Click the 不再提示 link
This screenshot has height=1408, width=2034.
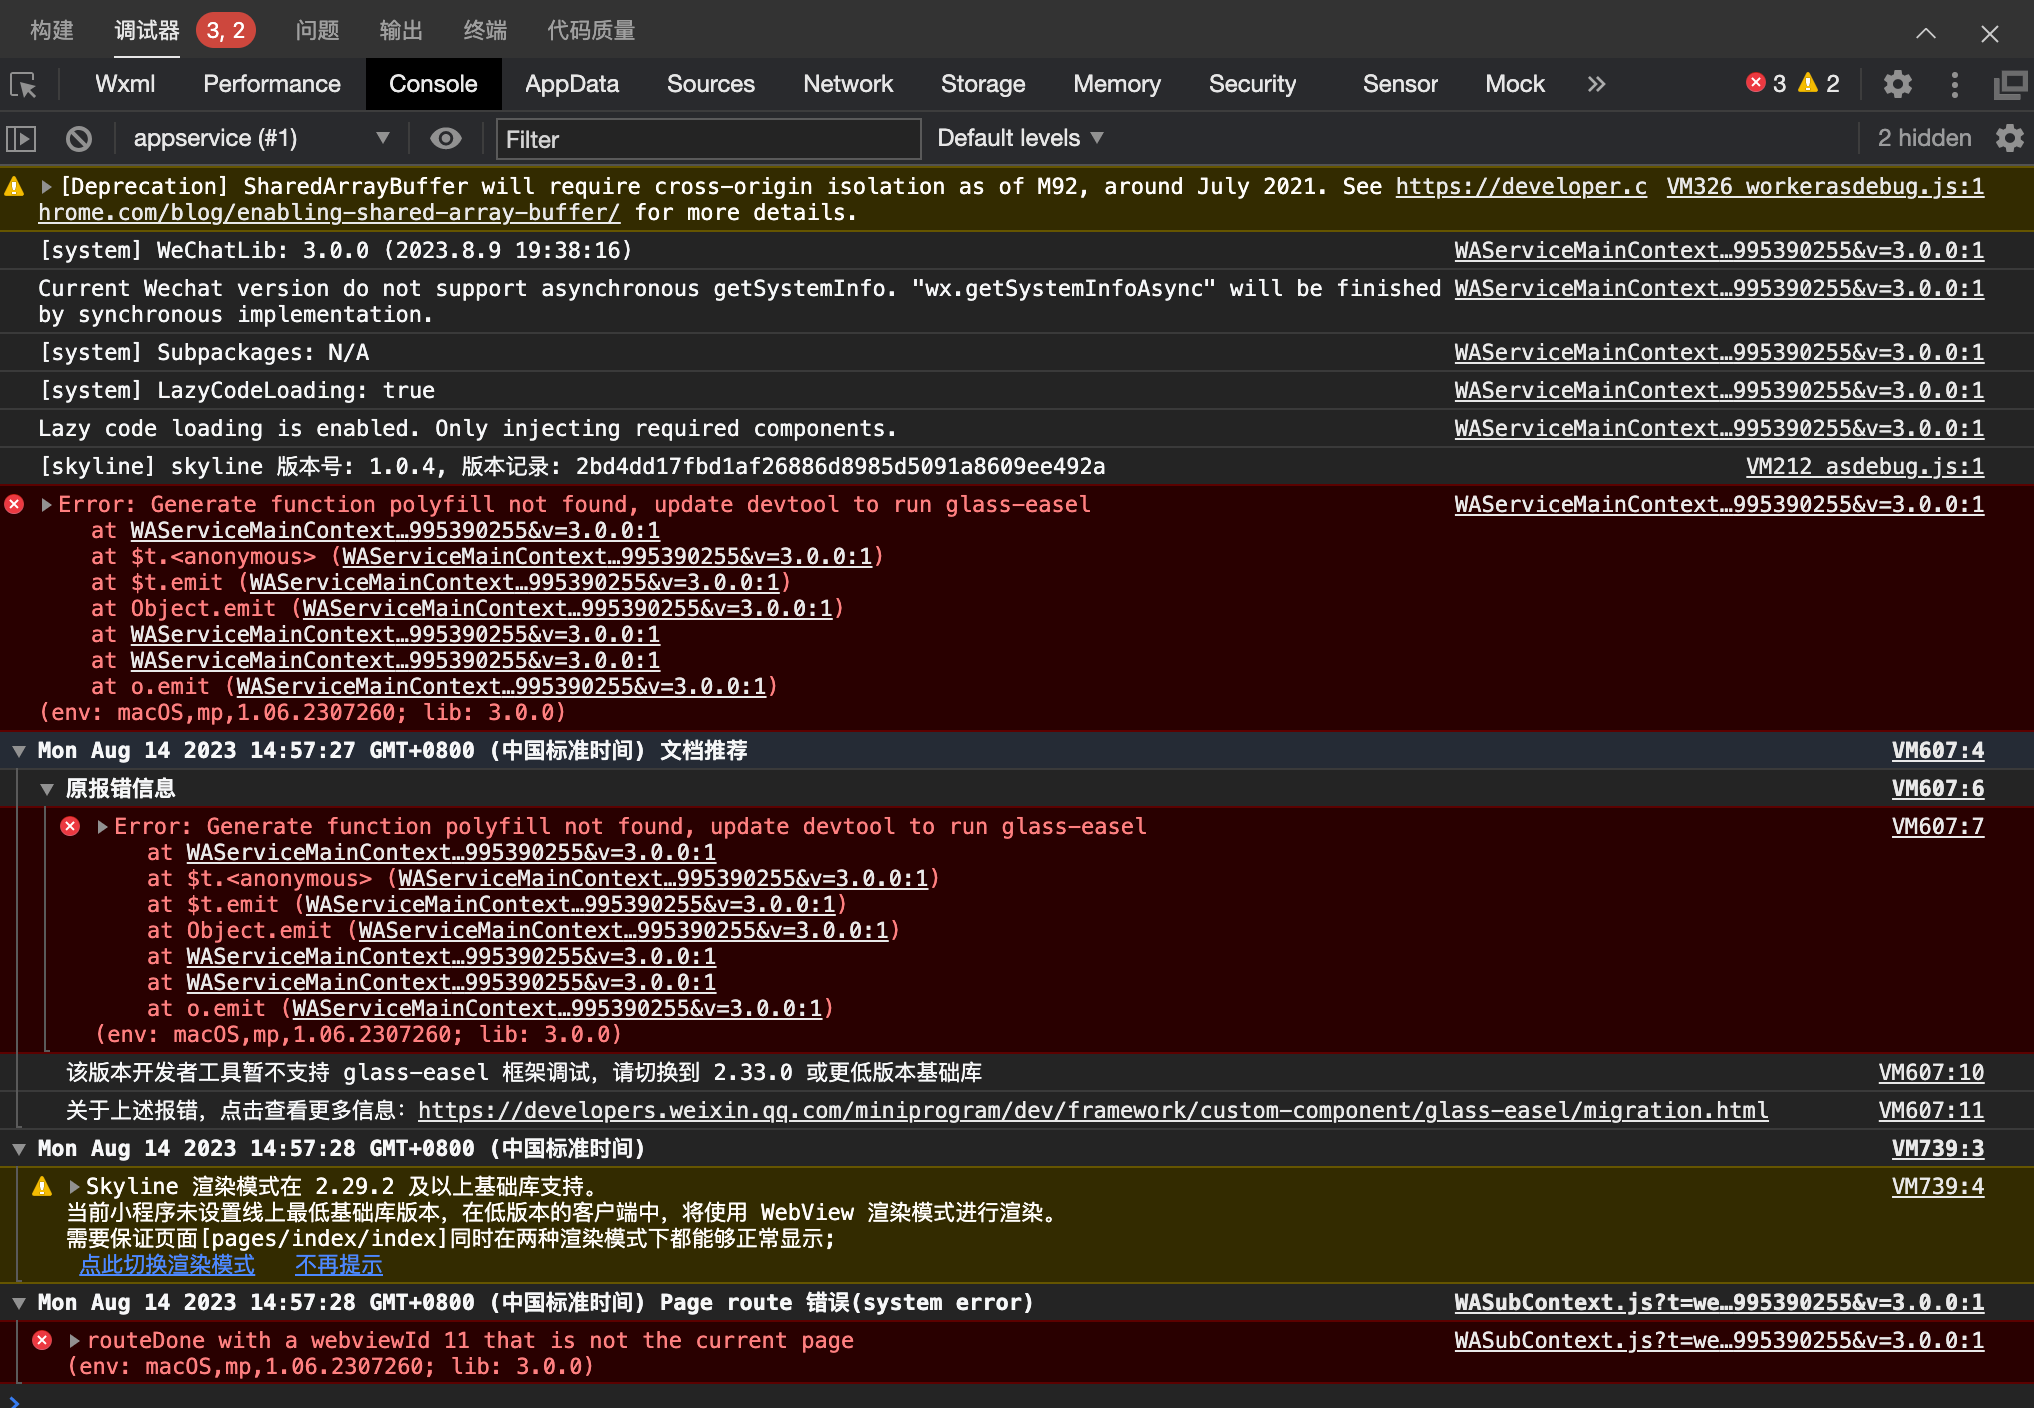[338, 1265]
